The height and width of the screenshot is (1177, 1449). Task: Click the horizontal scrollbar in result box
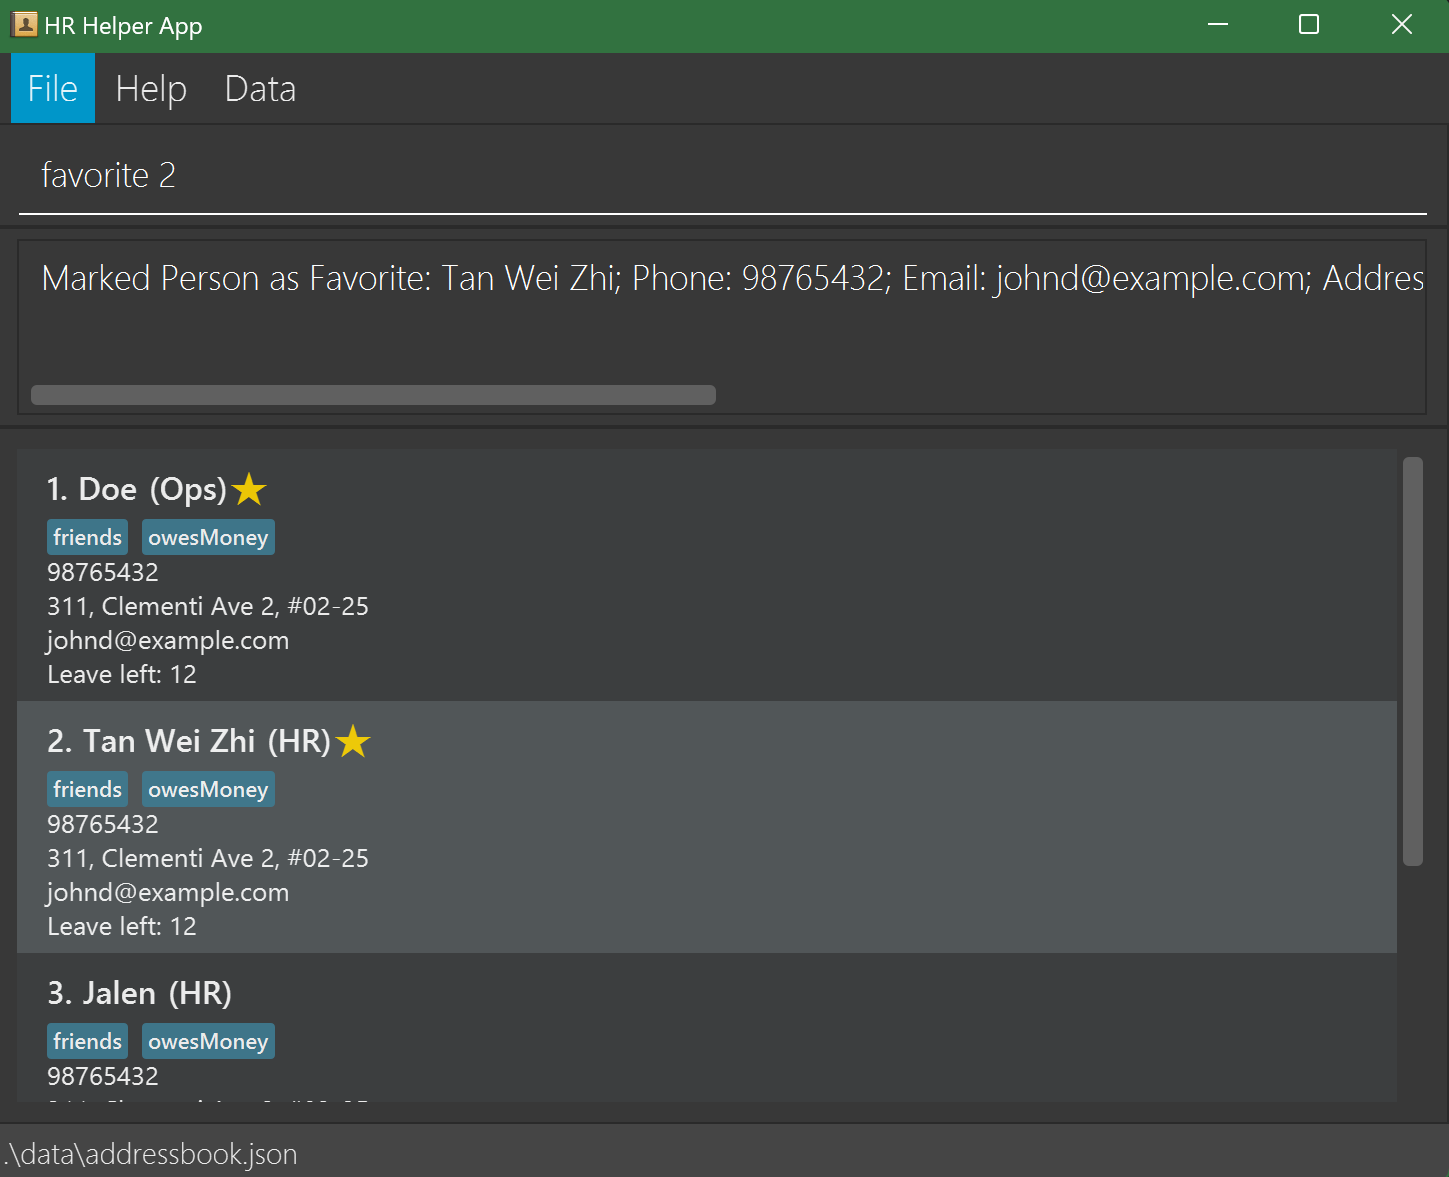coord(373,395)
